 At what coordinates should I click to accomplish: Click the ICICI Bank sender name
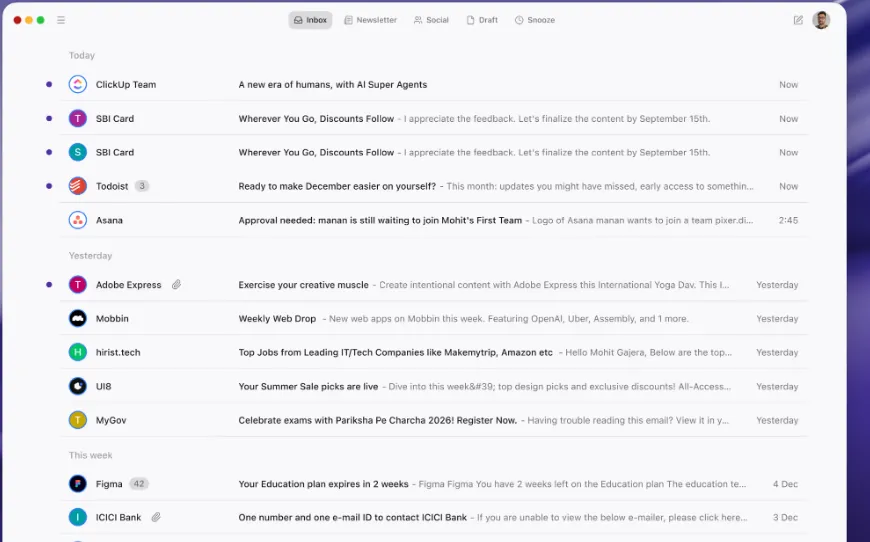(119, 518)
